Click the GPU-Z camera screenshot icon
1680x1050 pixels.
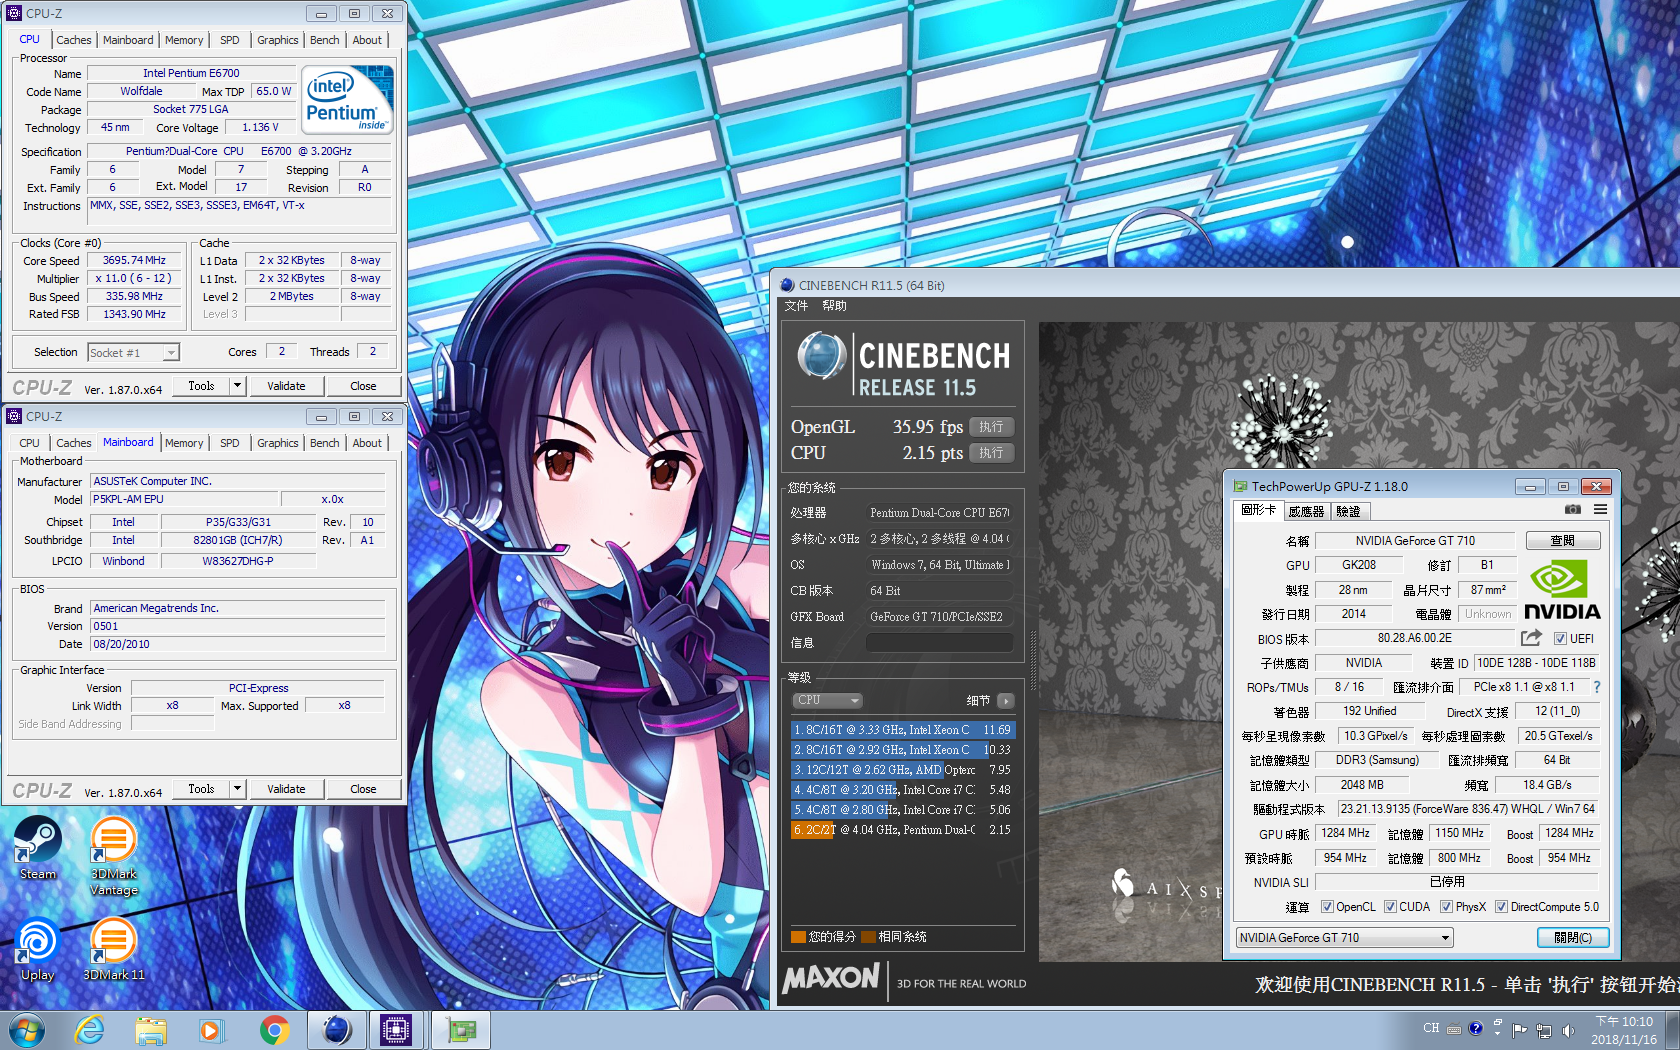pos(1573,510)
